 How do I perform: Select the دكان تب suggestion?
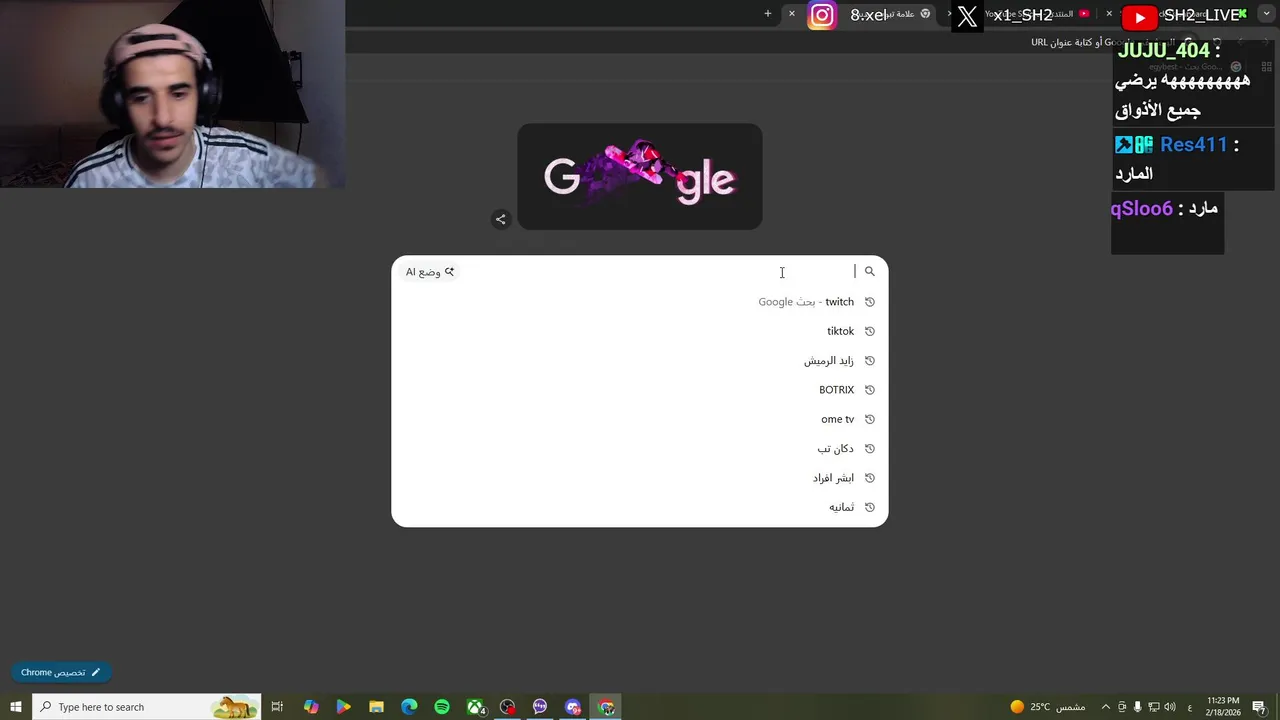[640, 448]
